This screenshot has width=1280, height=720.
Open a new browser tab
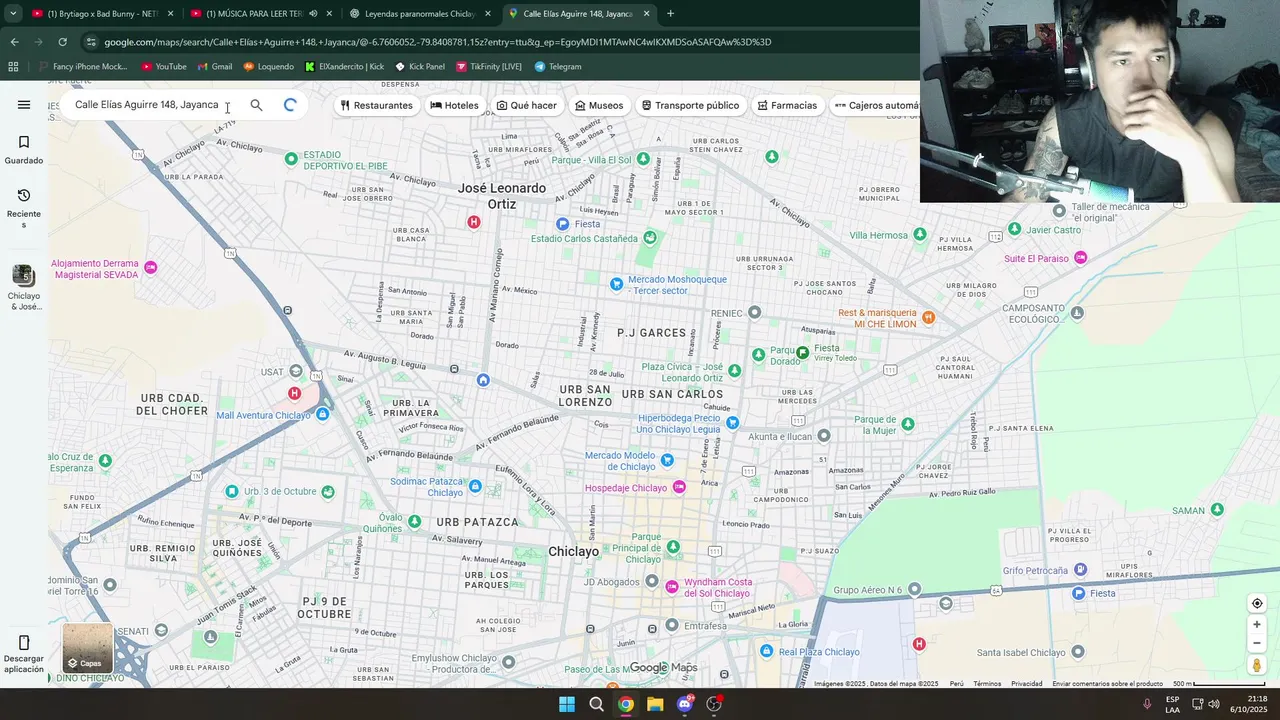(x=670, y=13)
